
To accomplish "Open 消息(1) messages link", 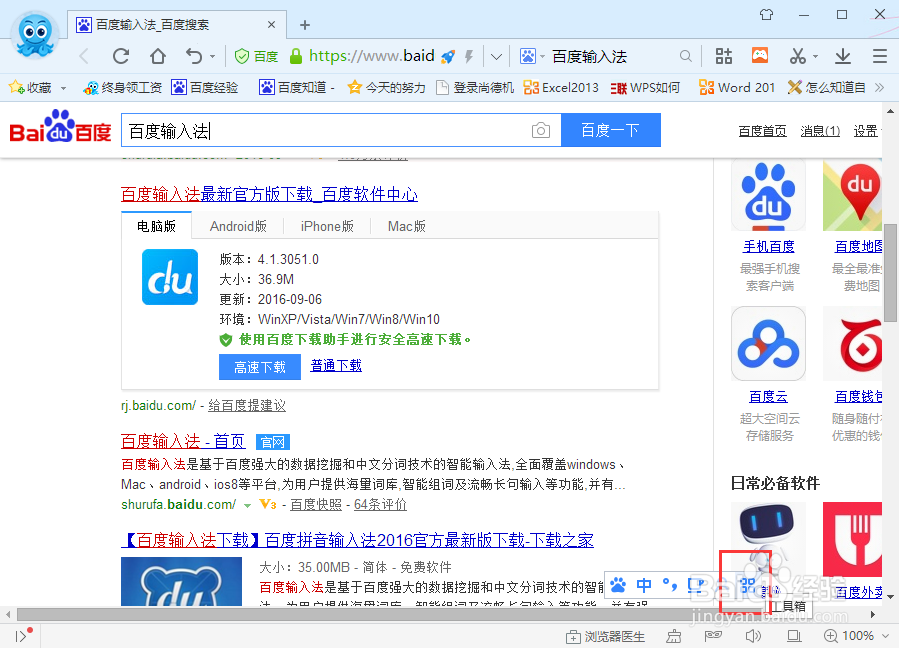I will click(820, 131).
